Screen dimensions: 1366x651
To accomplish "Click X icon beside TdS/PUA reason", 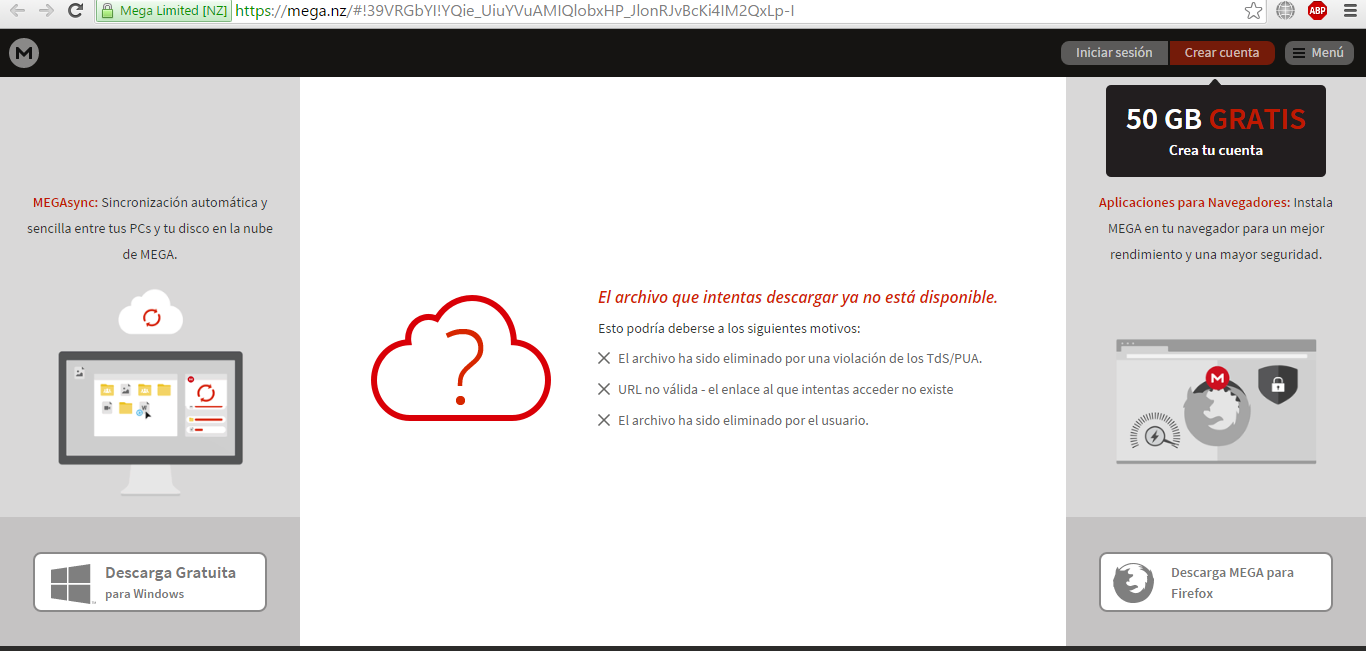I will pos(604,358).
